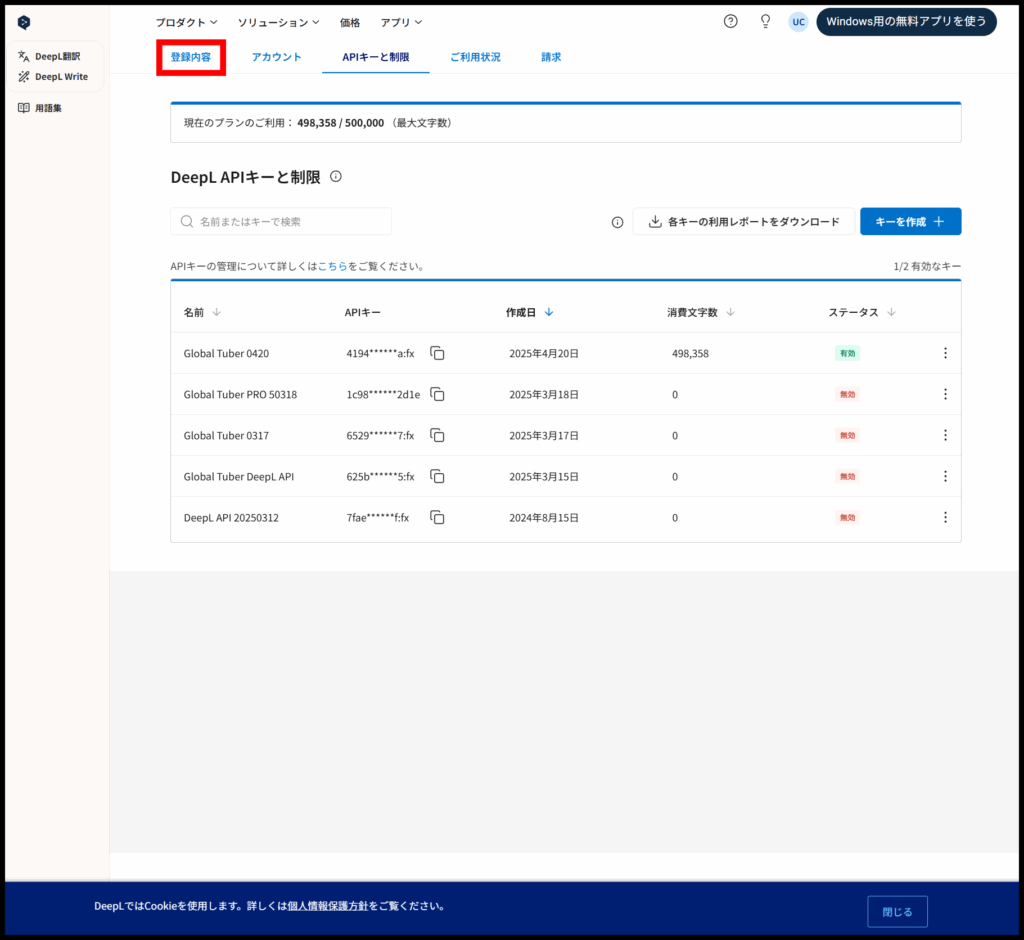The height and width of the screenshot is (940, 1024).
Task: Copy the Global Tuber DeepL API key
Action: (x=437, y=477)
